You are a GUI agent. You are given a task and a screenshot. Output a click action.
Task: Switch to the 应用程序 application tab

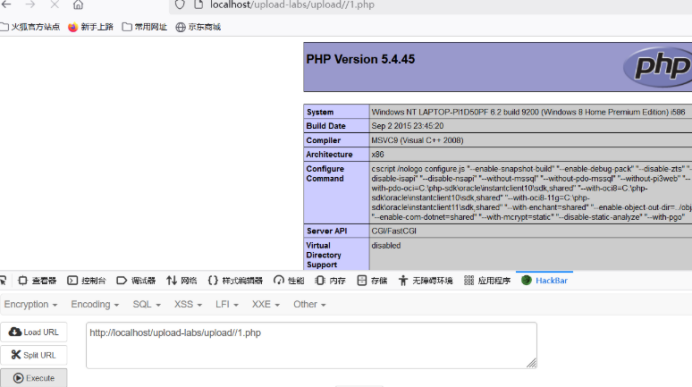click(487, 280)
